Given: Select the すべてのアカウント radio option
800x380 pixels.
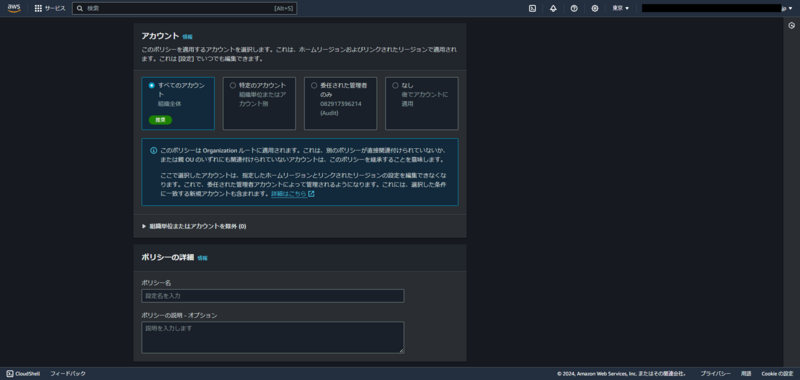Looking at the screenshot, I should [152, 86].
